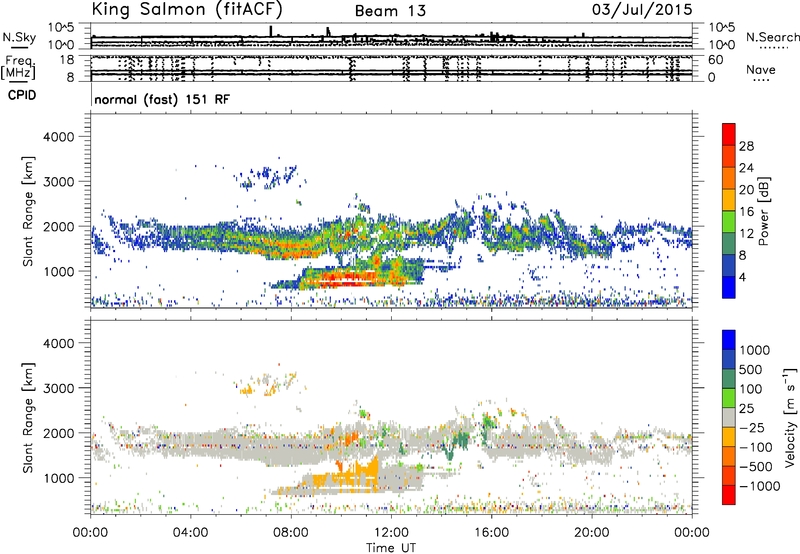Viewport: 800px width, 554px height.
Task: Click the 'normal (fast) 151 RF' text
Action: (x=162, y=99)
